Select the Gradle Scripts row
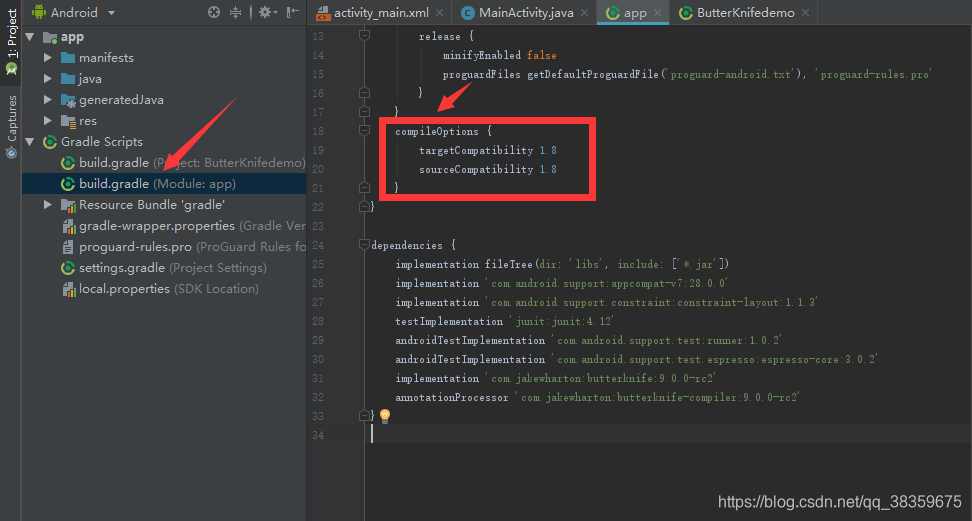Image resolution: width=972 pixels, height=521 pixels. [x=164, y=141]
